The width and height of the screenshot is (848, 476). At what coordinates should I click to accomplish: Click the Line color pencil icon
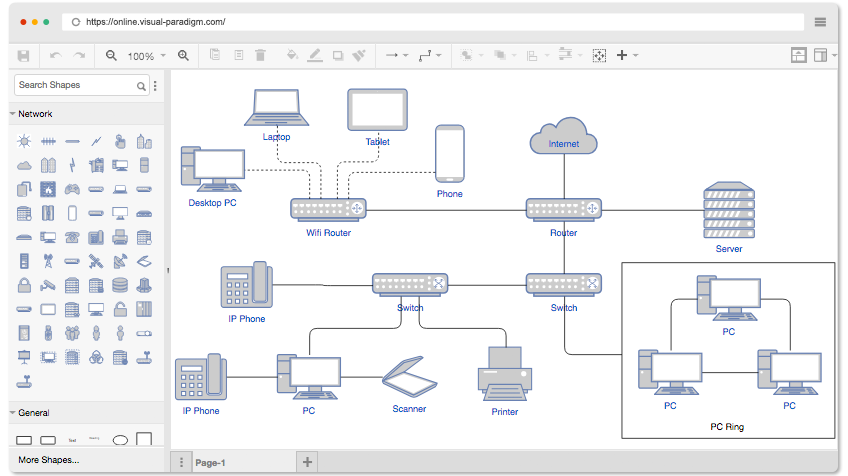pos(315,55)
